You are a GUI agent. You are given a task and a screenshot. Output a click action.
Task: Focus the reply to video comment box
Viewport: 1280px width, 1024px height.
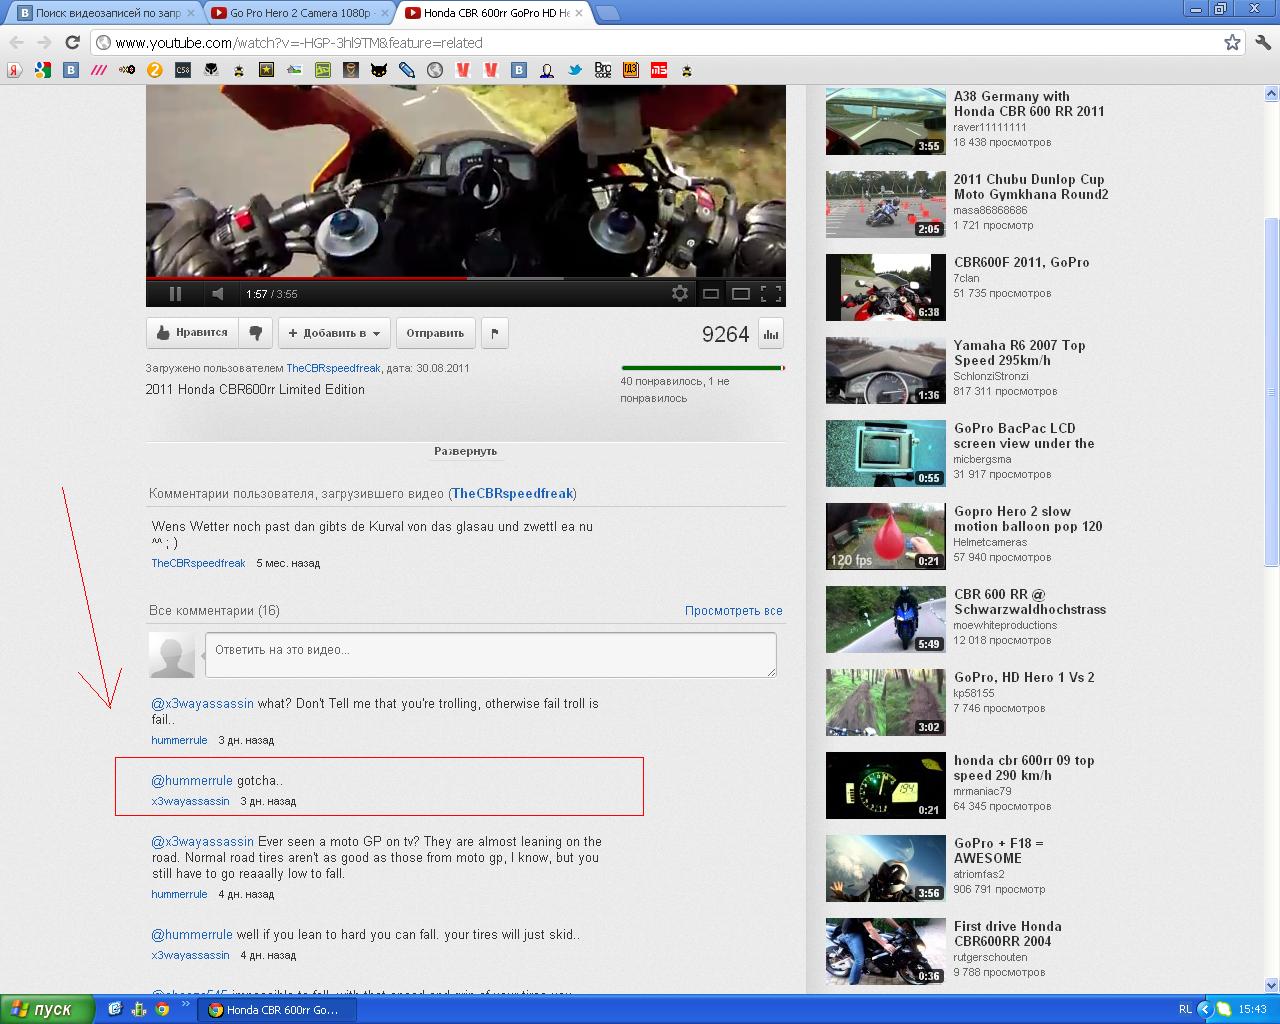coord(491,654)
